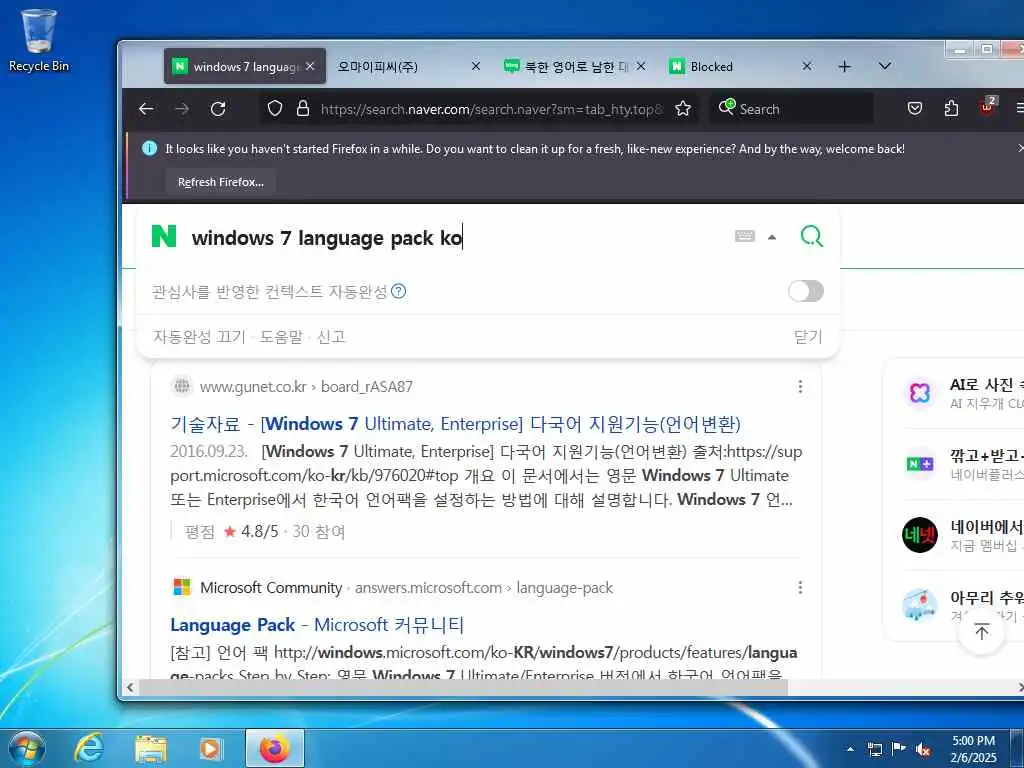Open the 기술자료 Windows 7 Ultimate result title
The height and width of the screenshot is (768, 1024).
(455, 424)
